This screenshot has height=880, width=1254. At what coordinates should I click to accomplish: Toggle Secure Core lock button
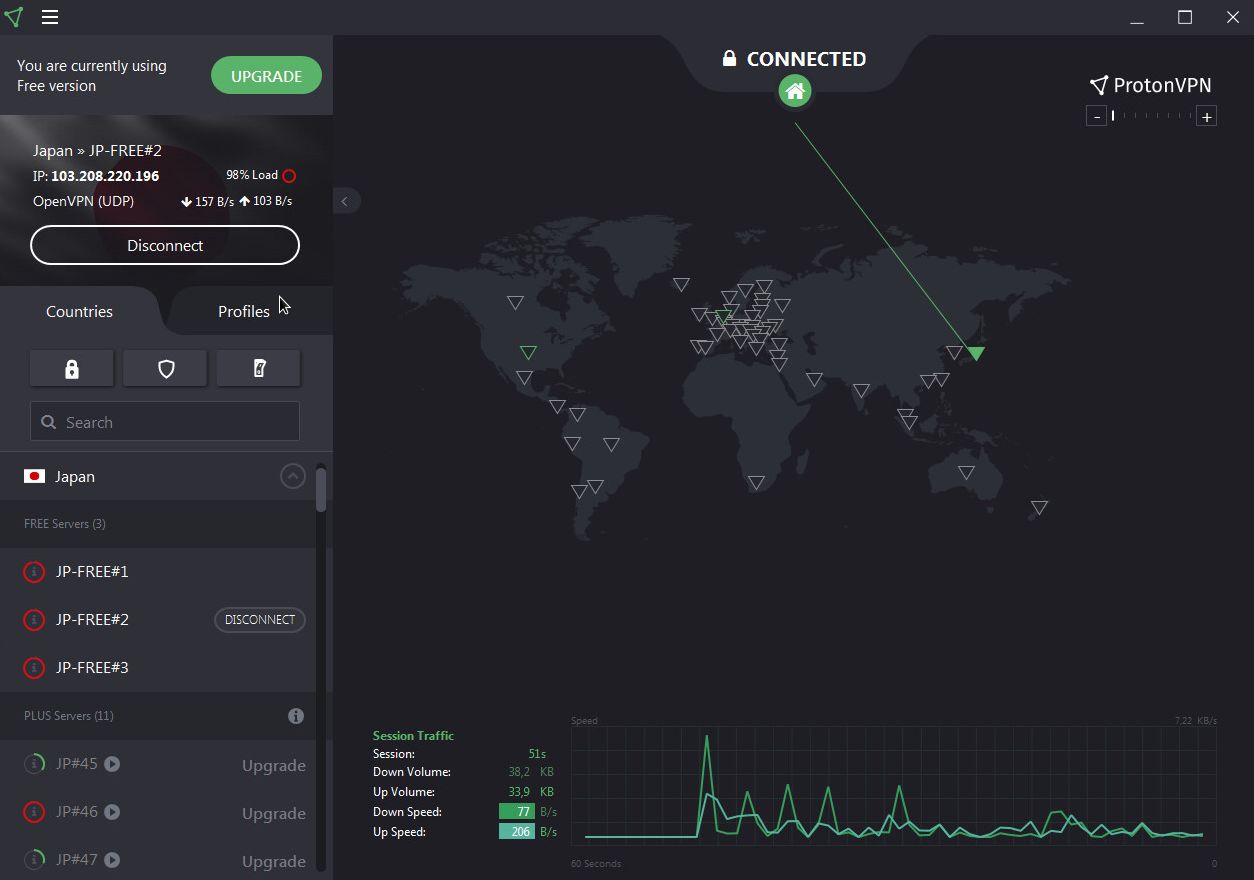72,368
